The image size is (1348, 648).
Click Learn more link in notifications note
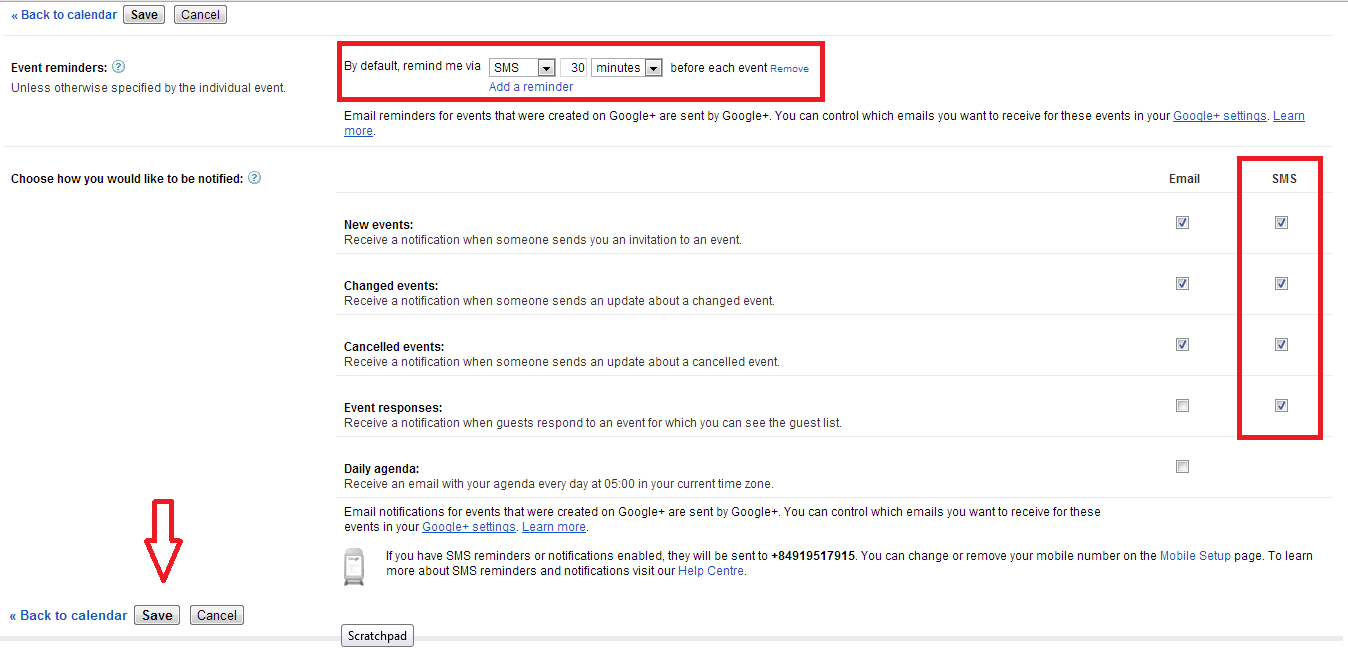click(554, 527)
